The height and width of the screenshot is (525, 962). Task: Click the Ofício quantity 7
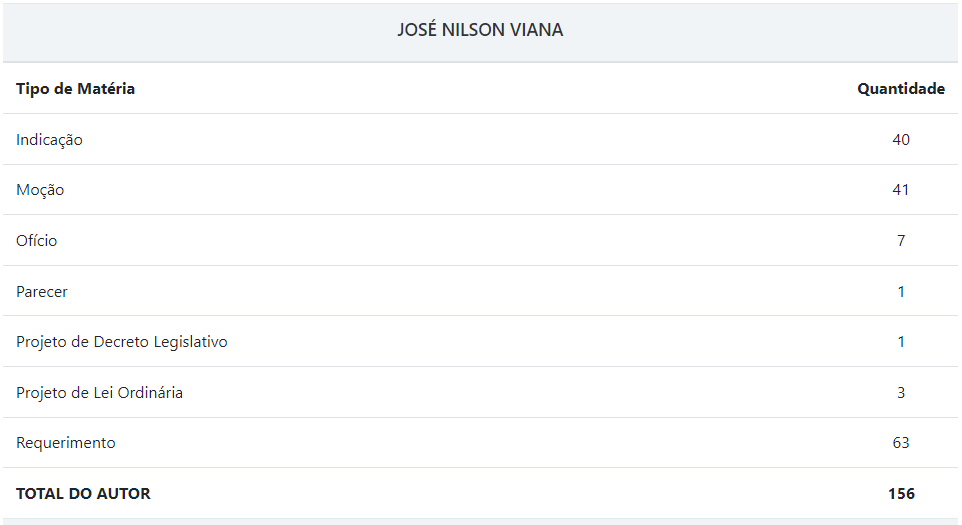coord(901,240)
